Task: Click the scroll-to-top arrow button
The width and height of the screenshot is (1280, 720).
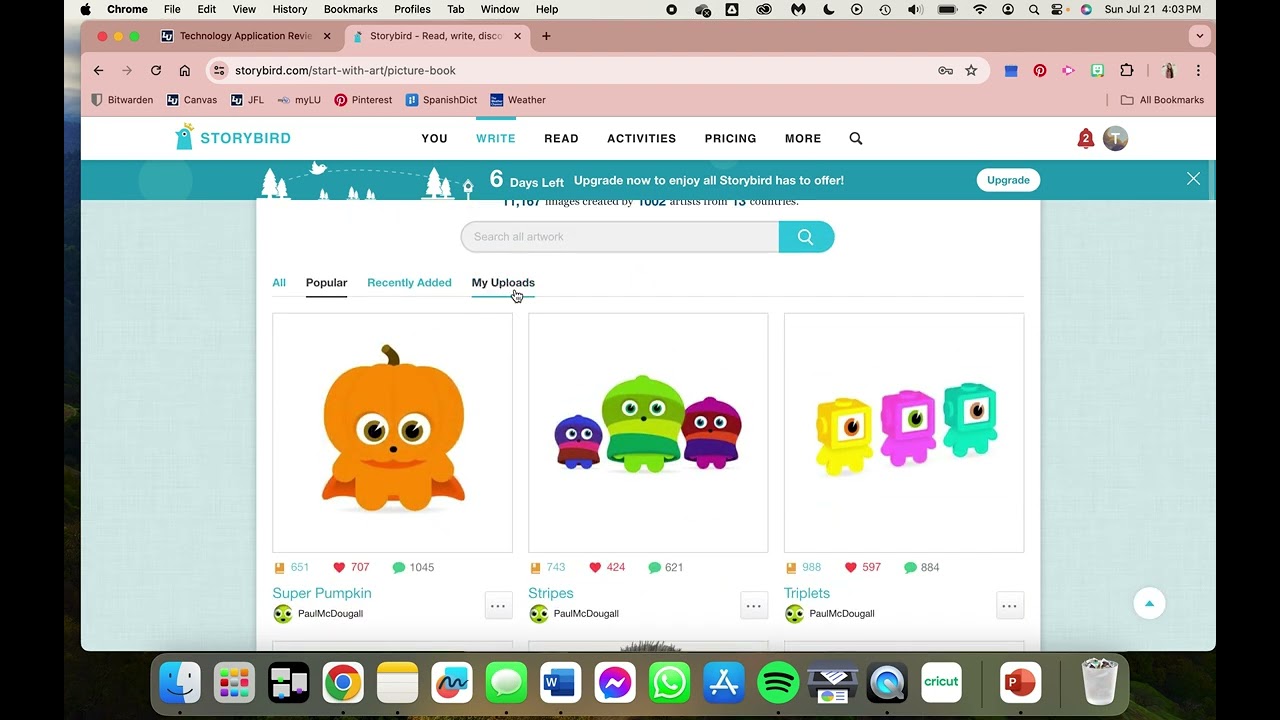Action: (x=1149, y=603)
